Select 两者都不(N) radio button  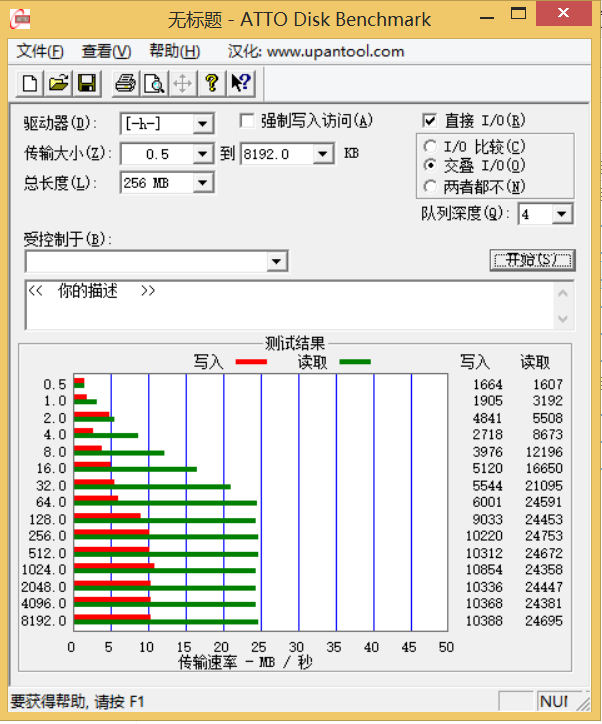(430, 187)
